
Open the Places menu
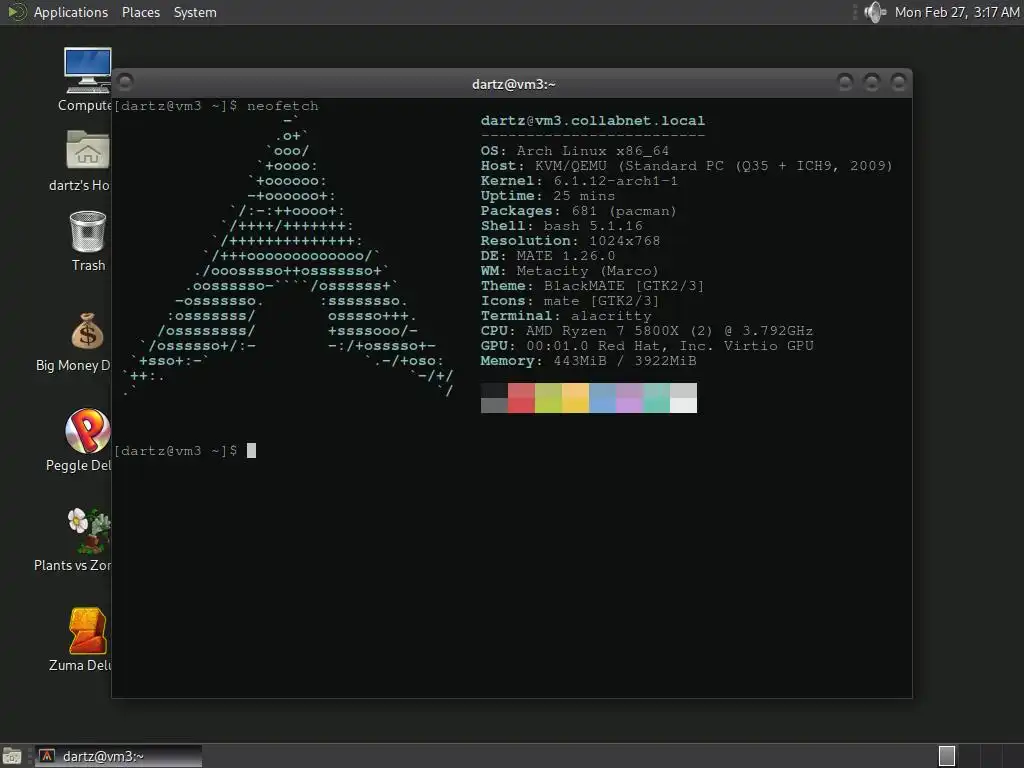[x=141, y=12]
